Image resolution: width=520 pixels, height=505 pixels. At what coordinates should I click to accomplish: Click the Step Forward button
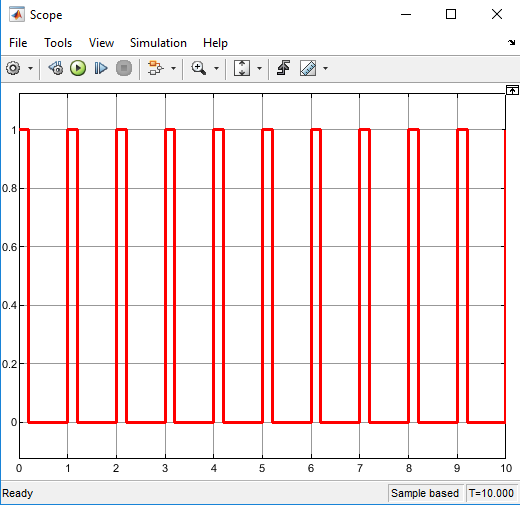pos(101,68)
